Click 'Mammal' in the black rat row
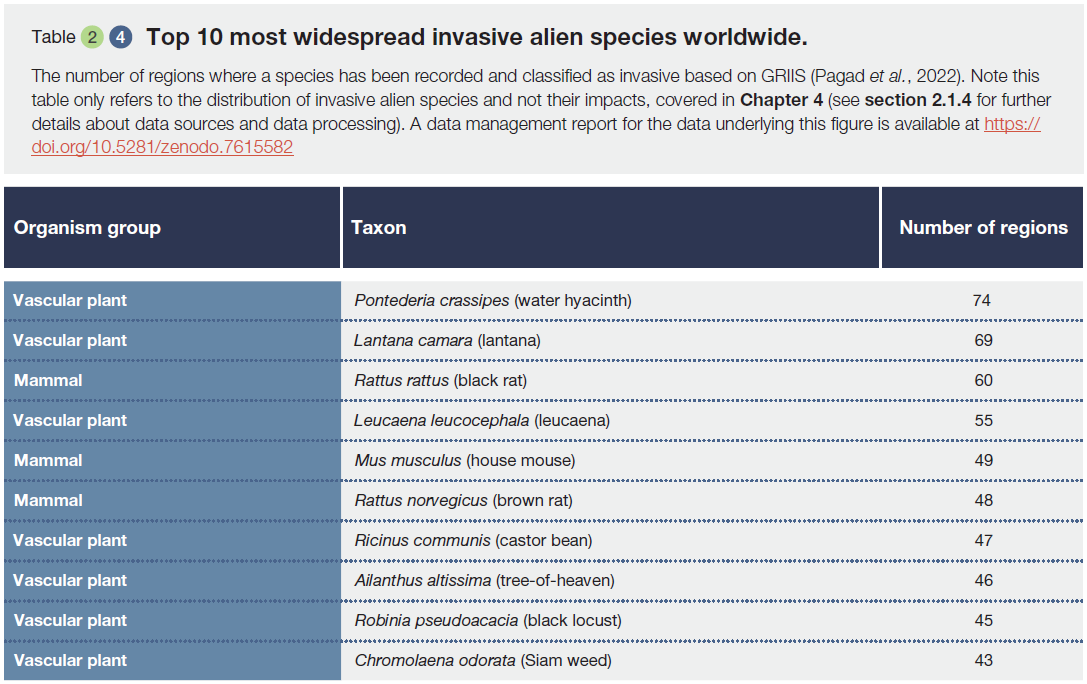Image resolution: width=1087 pixels, height=684 pixels. point(48,380)
